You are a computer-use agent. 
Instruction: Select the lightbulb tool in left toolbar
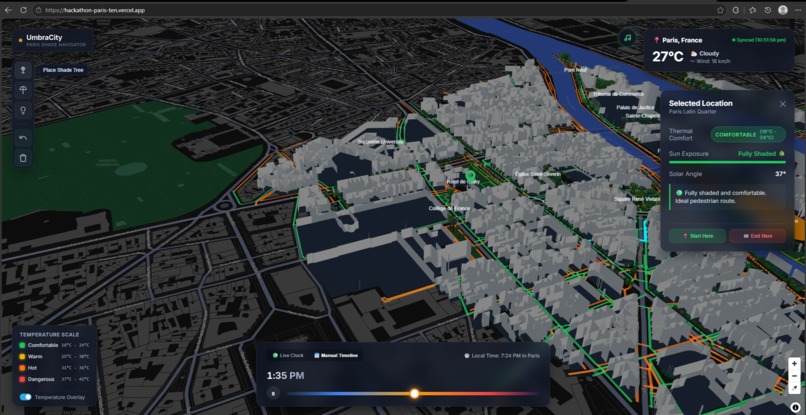click(x=23, y=110)
